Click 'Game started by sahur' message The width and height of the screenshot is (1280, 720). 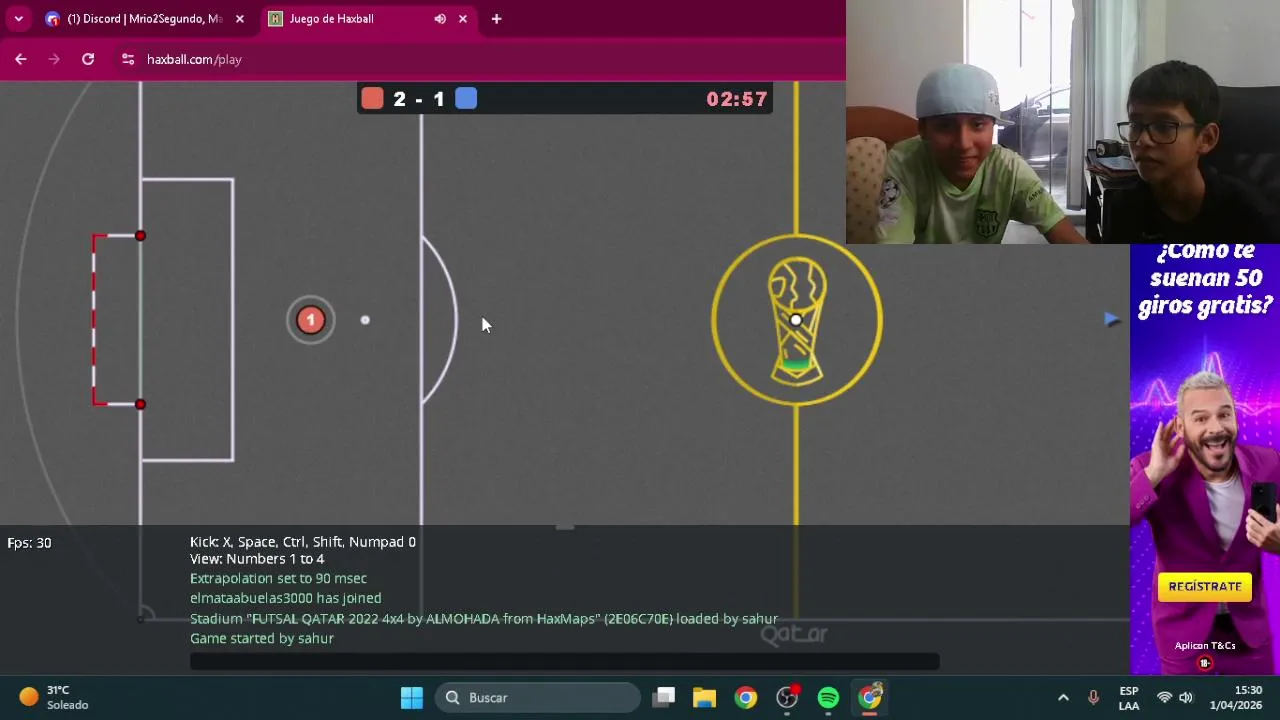pos(262,638)
